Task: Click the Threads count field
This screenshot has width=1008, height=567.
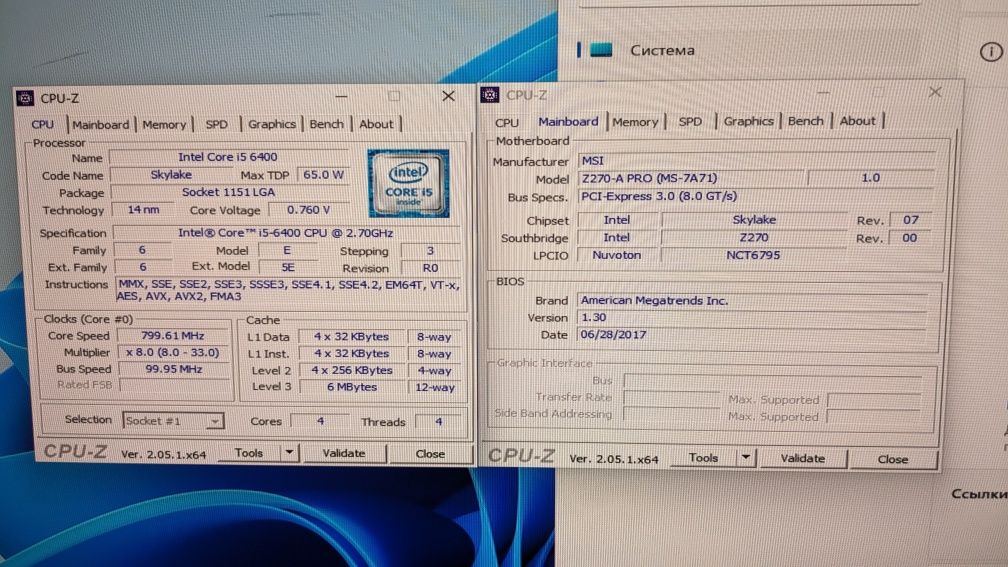Action: [438, 422]
